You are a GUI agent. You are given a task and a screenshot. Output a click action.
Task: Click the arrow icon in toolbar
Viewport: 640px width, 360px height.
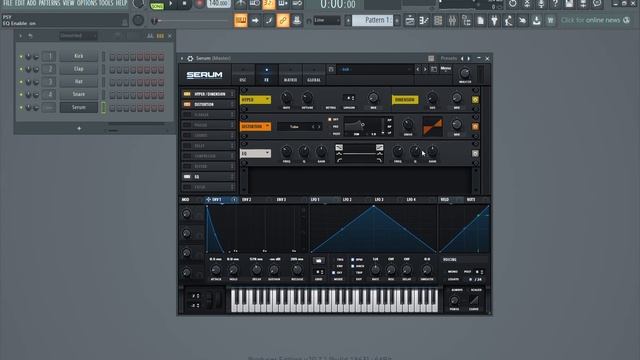[x=255, y=20]
